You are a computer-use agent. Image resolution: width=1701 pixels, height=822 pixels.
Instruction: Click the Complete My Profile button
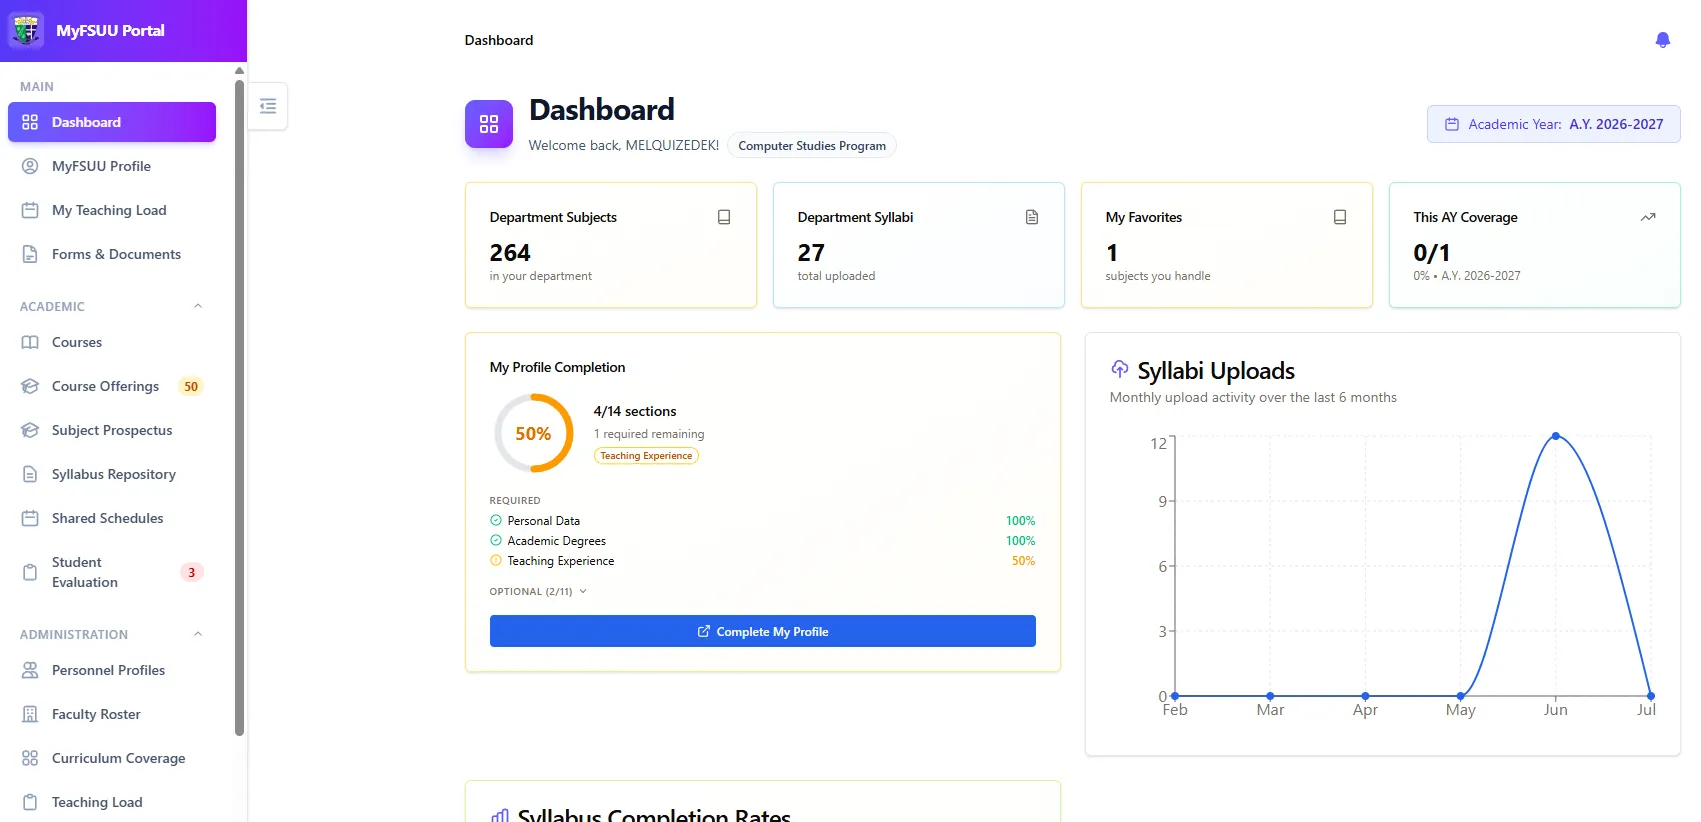[762, 631]
